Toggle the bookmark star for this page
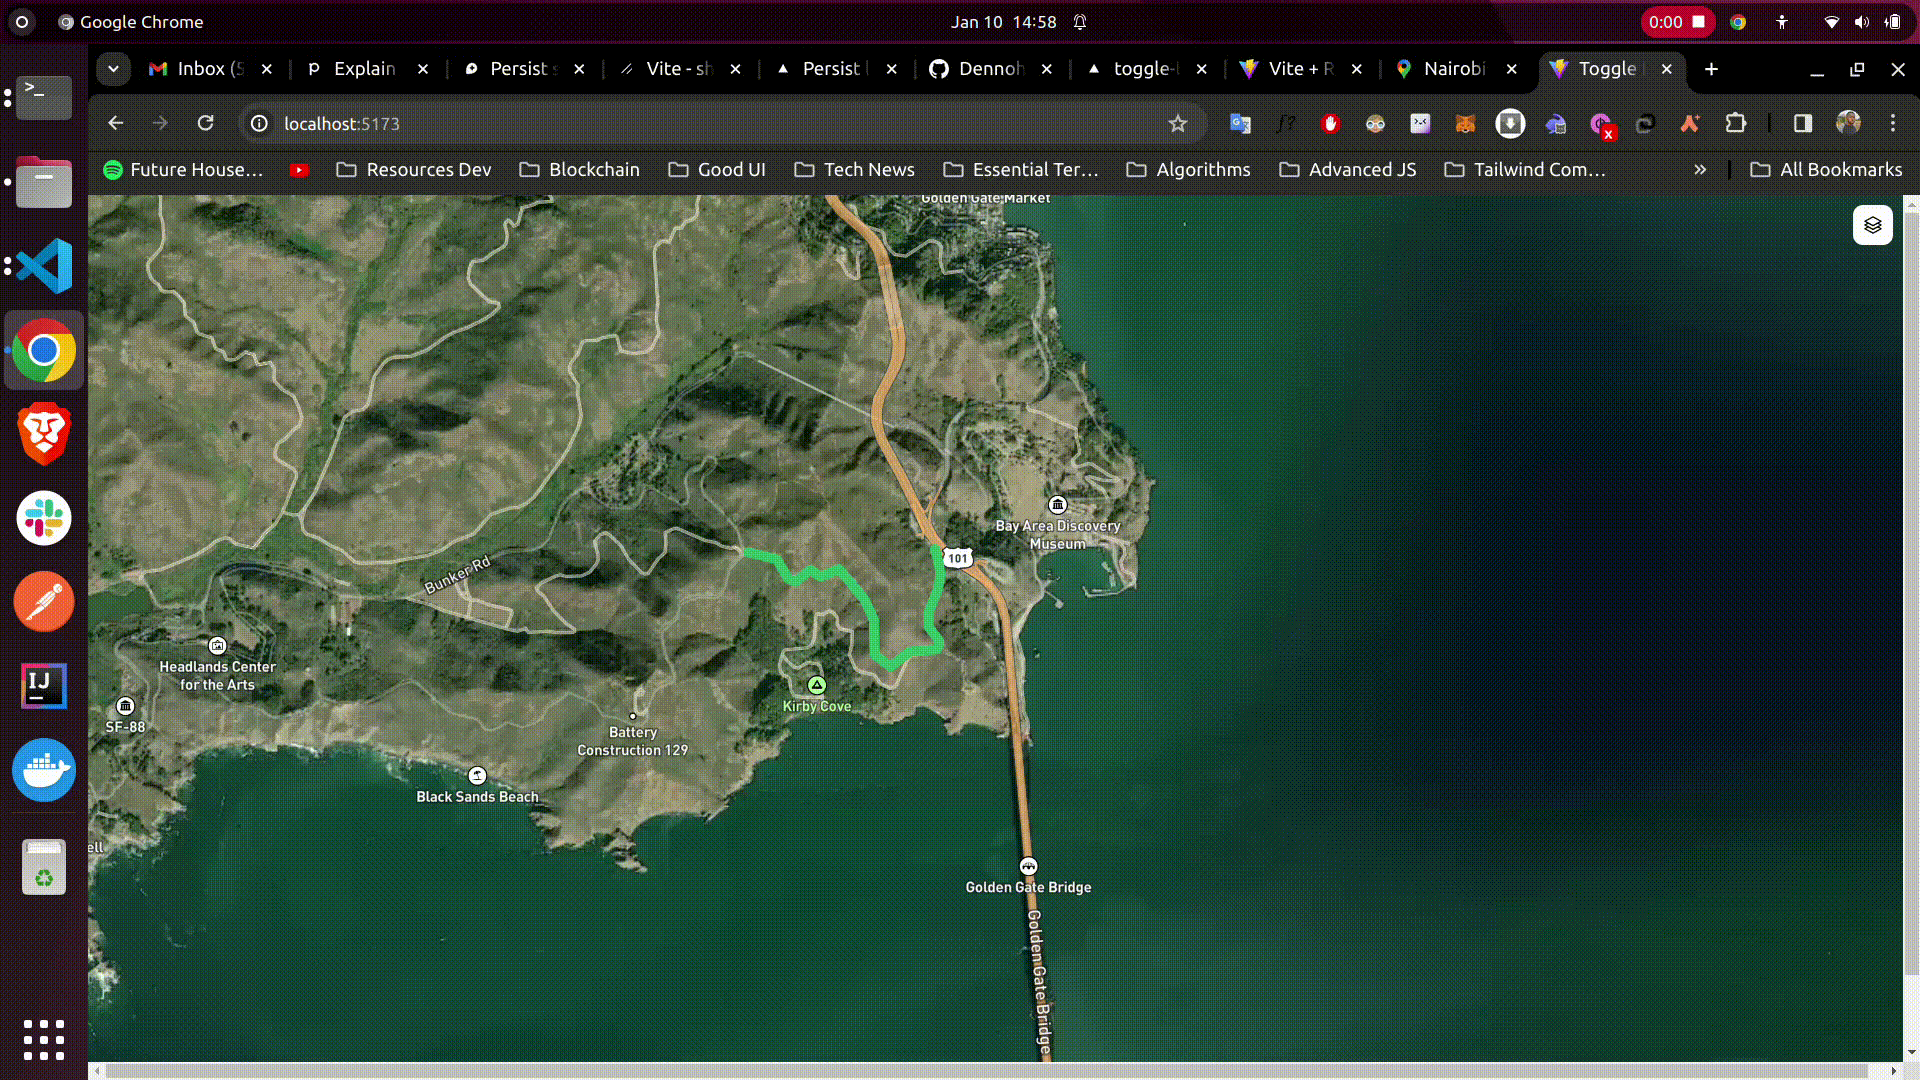The image size is (1920, 1080). 1178,123
